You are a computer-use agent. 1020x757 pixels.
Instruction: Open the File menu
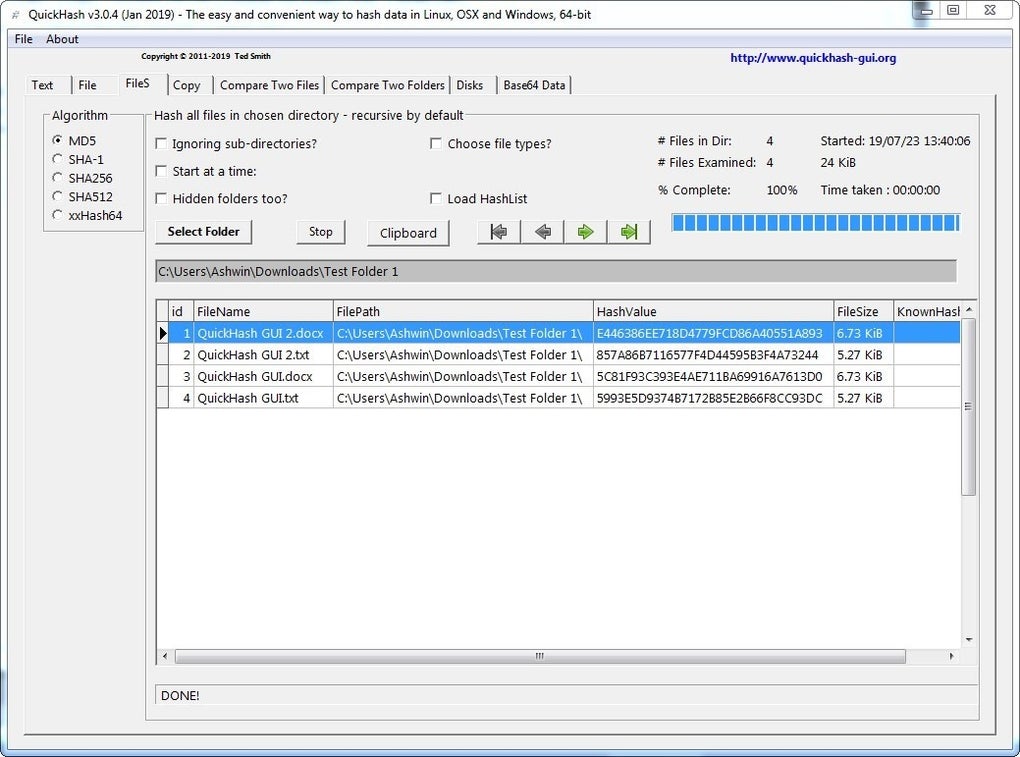coord(22,39)
